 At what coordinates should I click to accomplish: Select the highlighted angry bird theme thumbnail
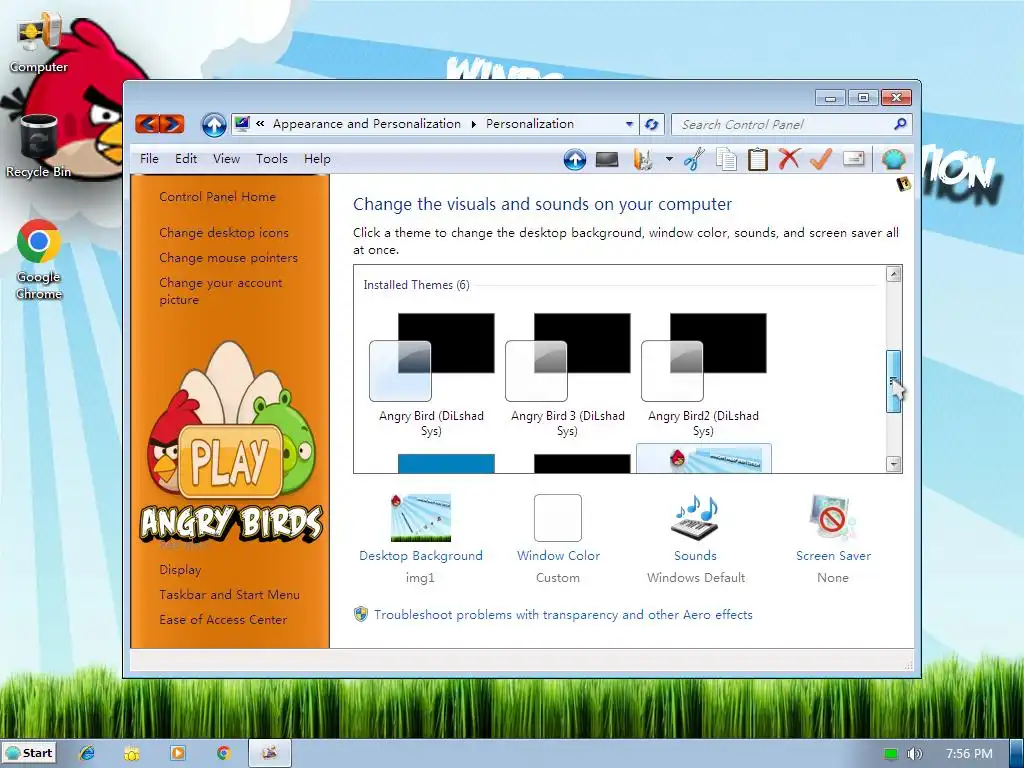[x=703, y=458]
